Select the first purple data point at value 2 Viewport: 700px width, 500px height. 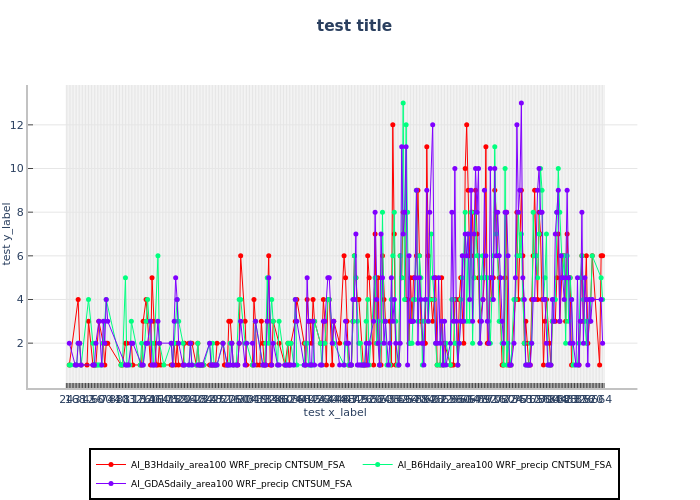[69, 343]
